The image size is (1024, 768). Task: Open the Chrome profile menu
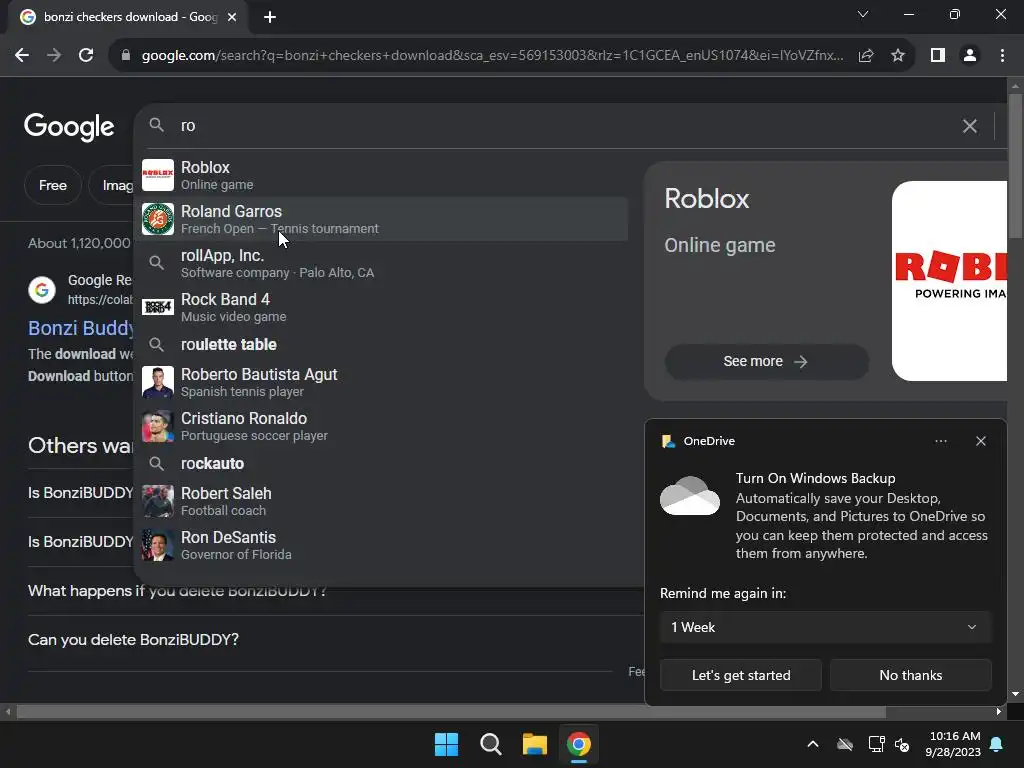970,56
